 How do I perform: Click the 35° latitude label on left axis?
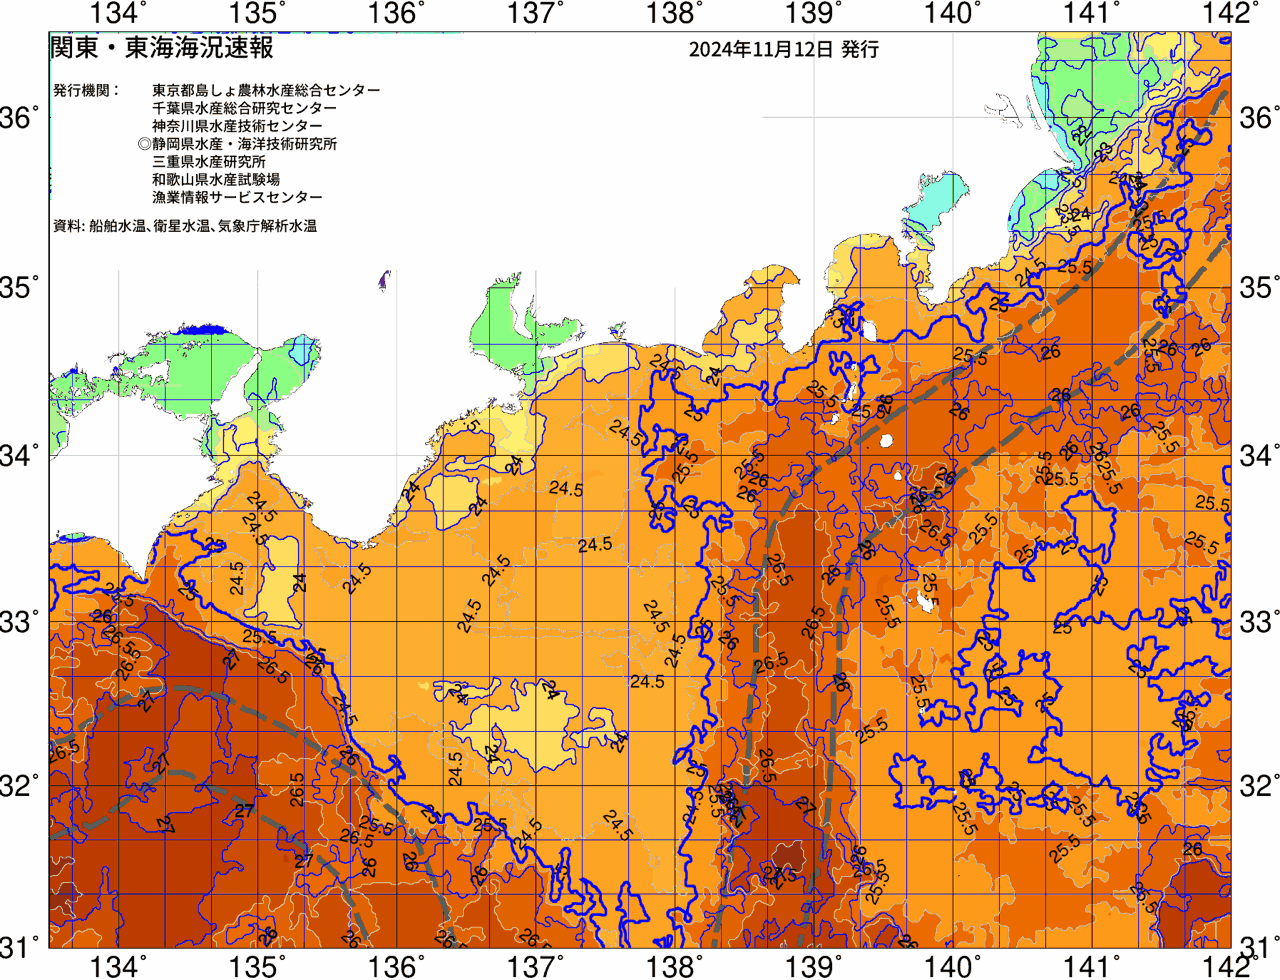click(21, 289)
